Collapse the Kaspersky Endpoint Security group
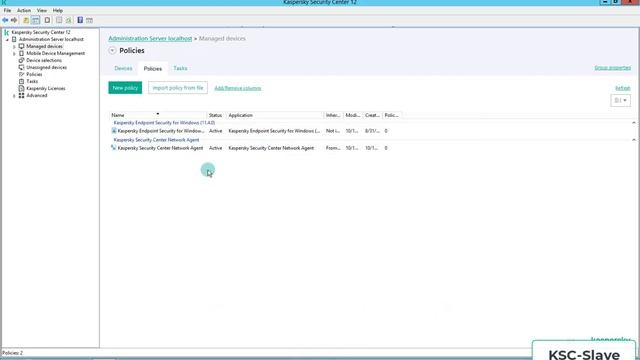The image size is (640, 360). click(x=633, y=122)
